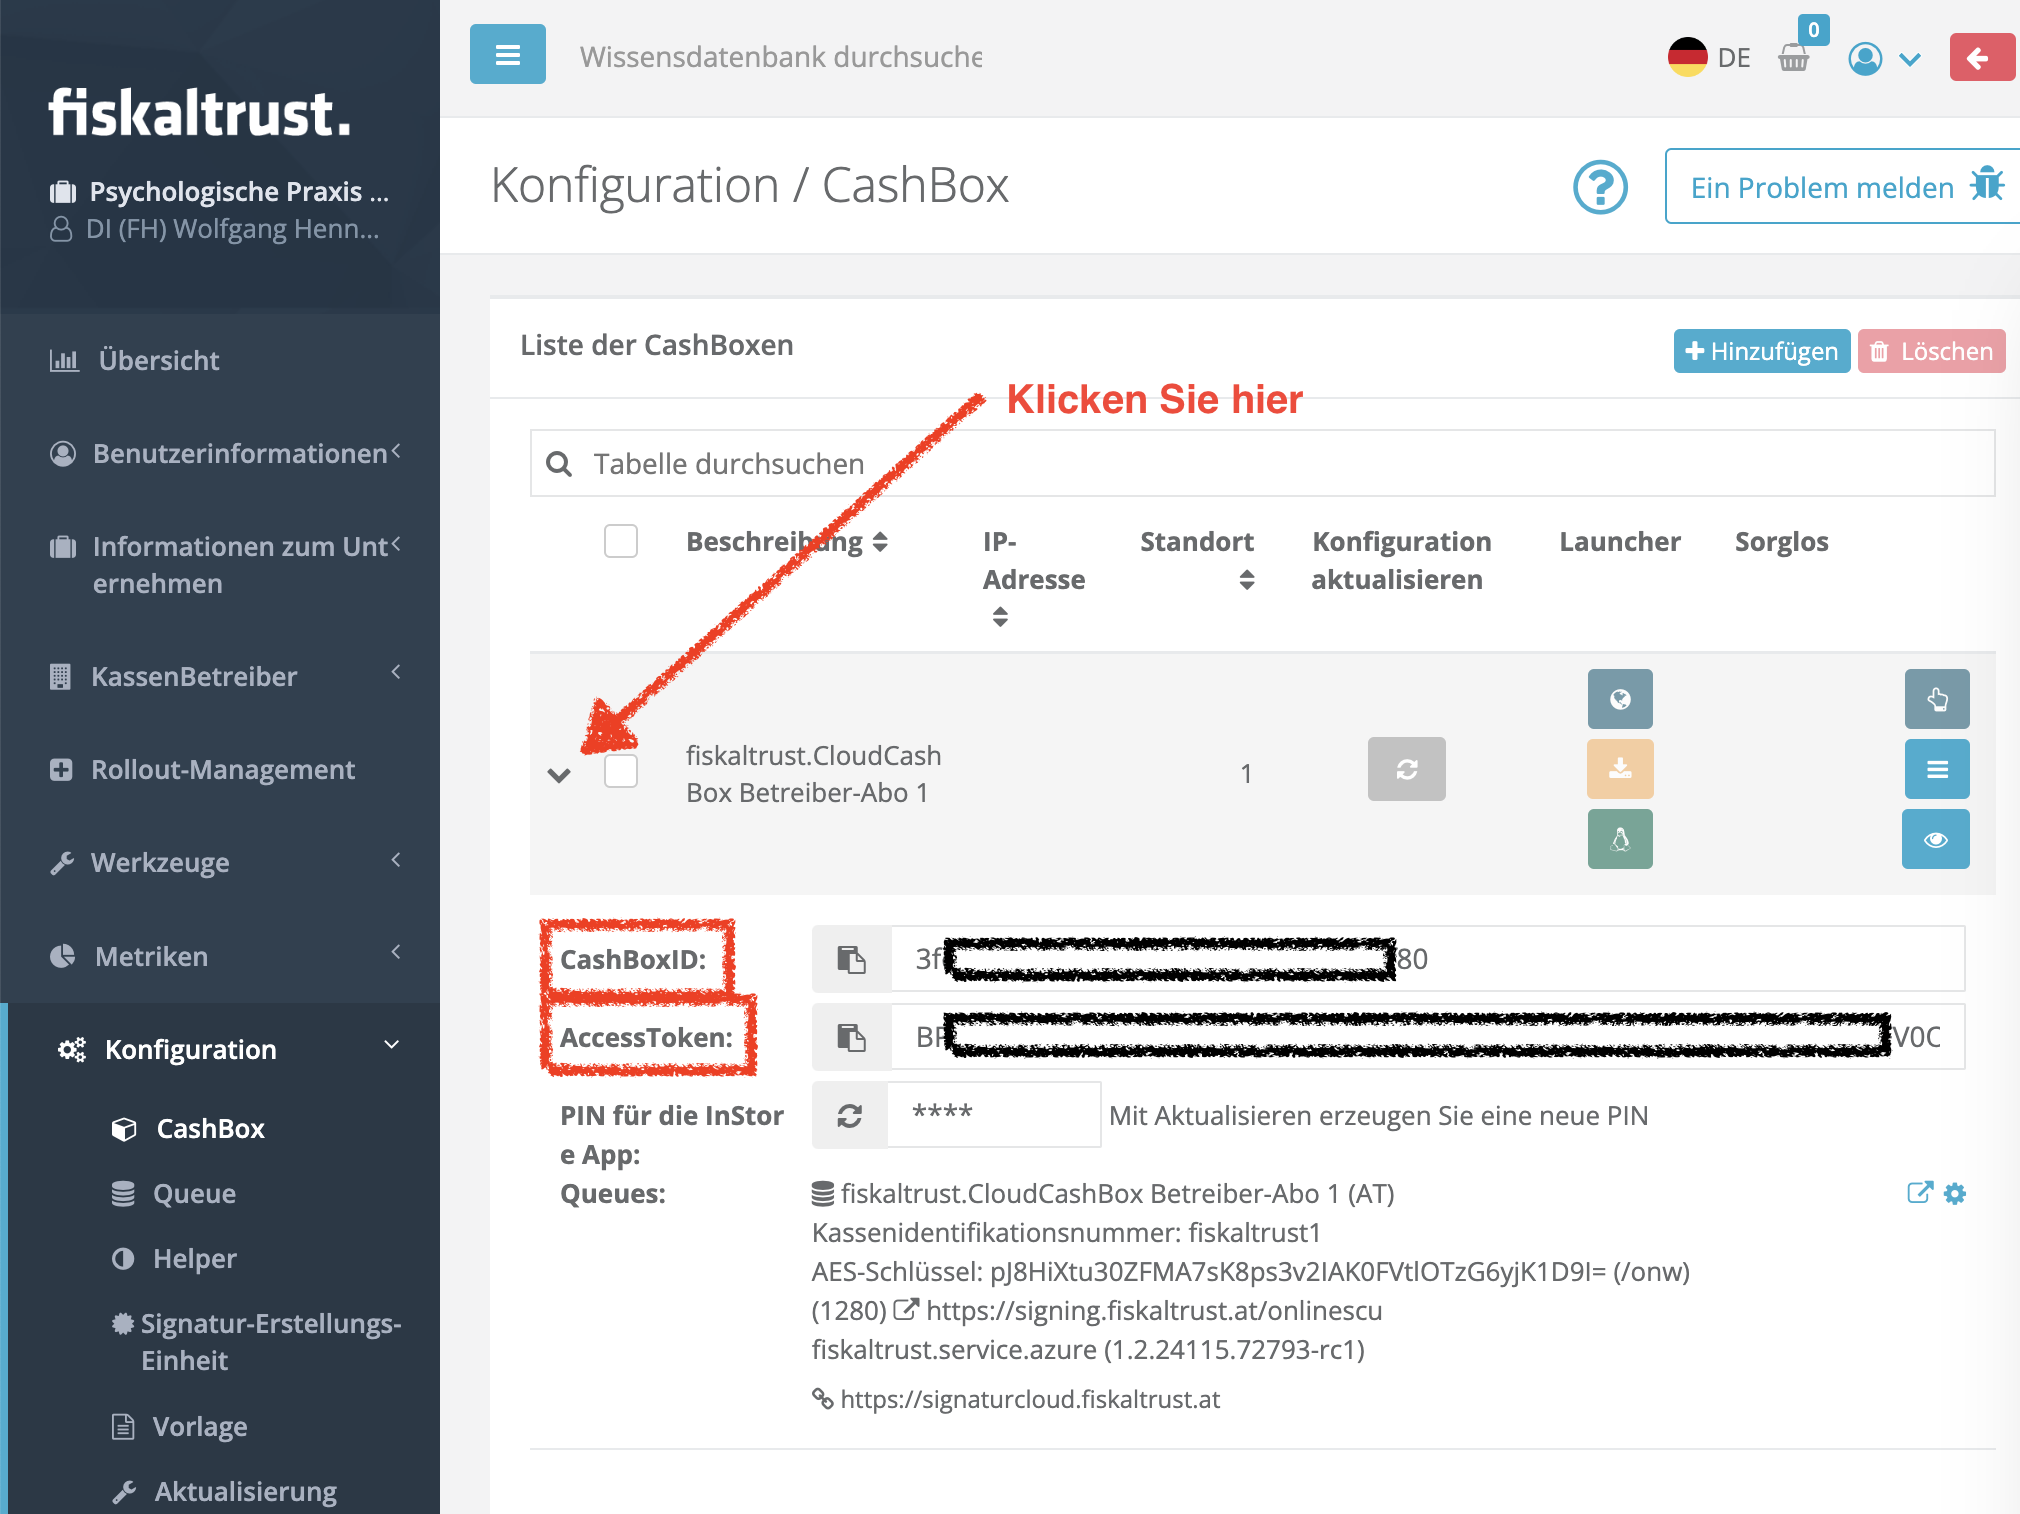The image size is (2020, 1514).
Task: Copy the AccessToken to clipboard
Action: [851, 1037]
